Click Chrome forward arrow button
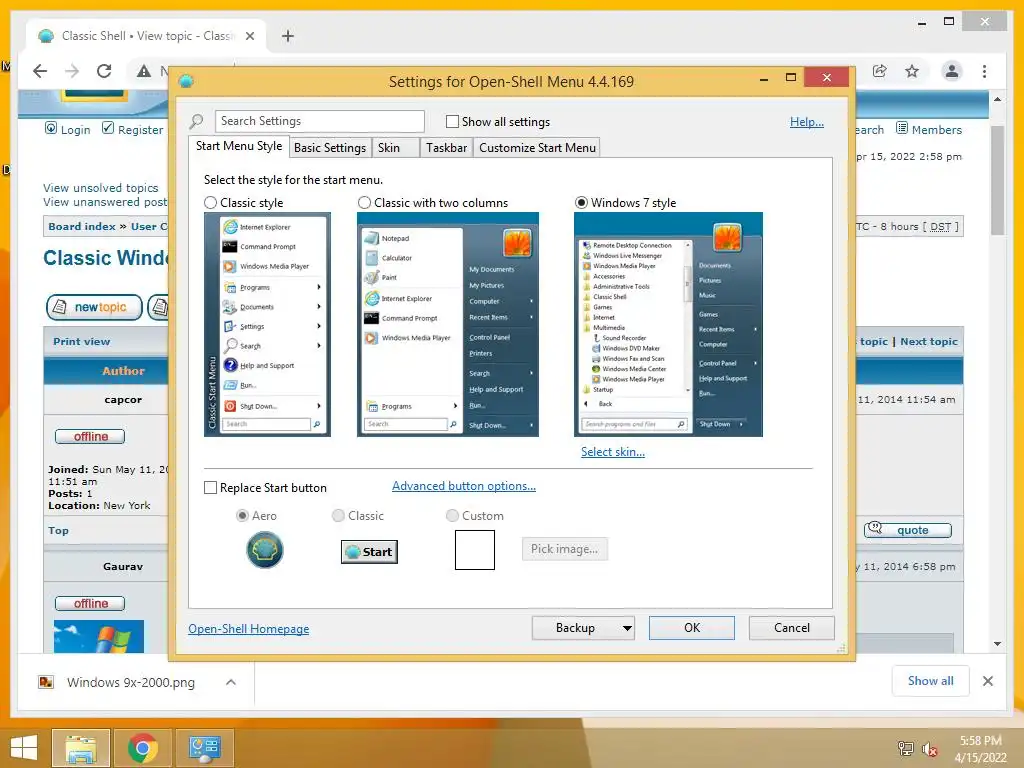 click(72, 71)
